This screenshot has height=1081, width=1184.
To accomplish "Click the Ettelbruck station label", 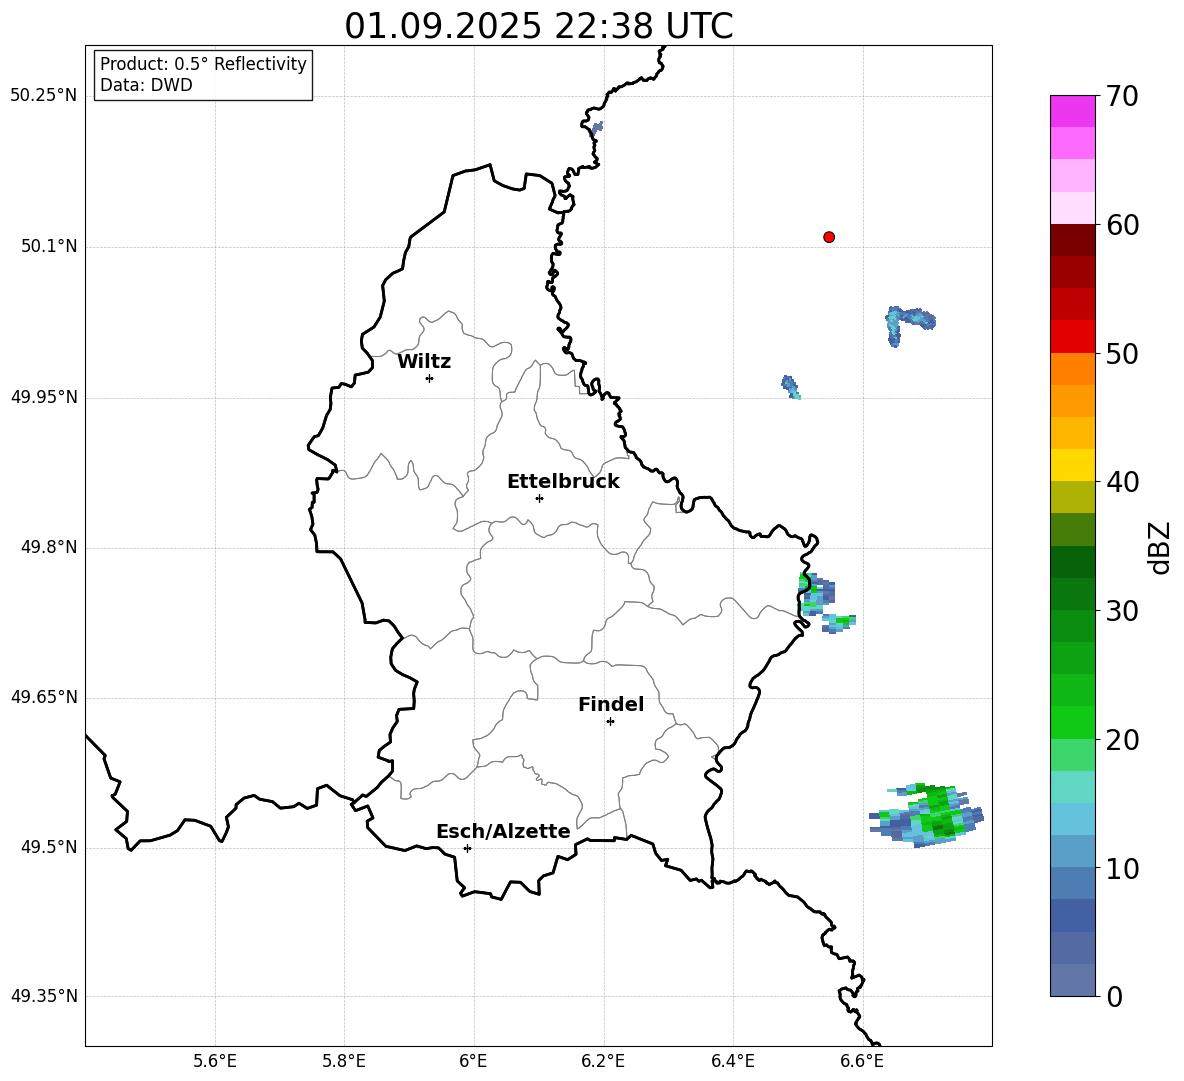I will (x=563, y=482).
